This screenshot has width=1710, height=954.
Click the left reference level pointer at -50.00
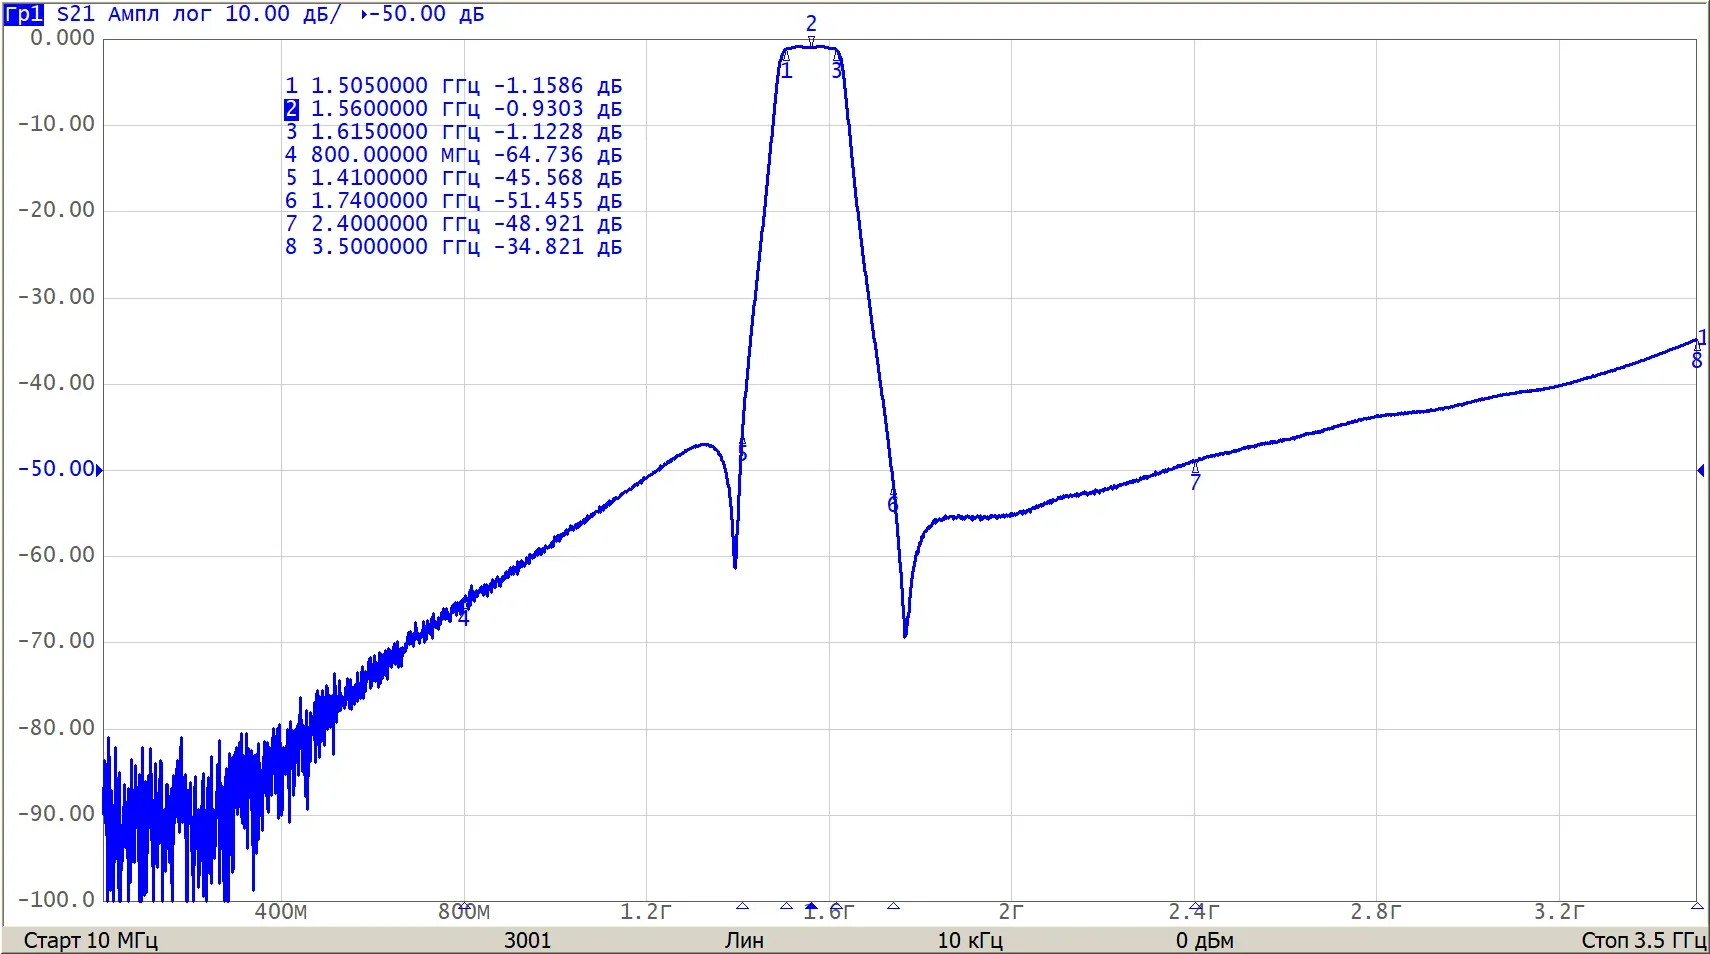pyautogui.click(x=99, y=470)
